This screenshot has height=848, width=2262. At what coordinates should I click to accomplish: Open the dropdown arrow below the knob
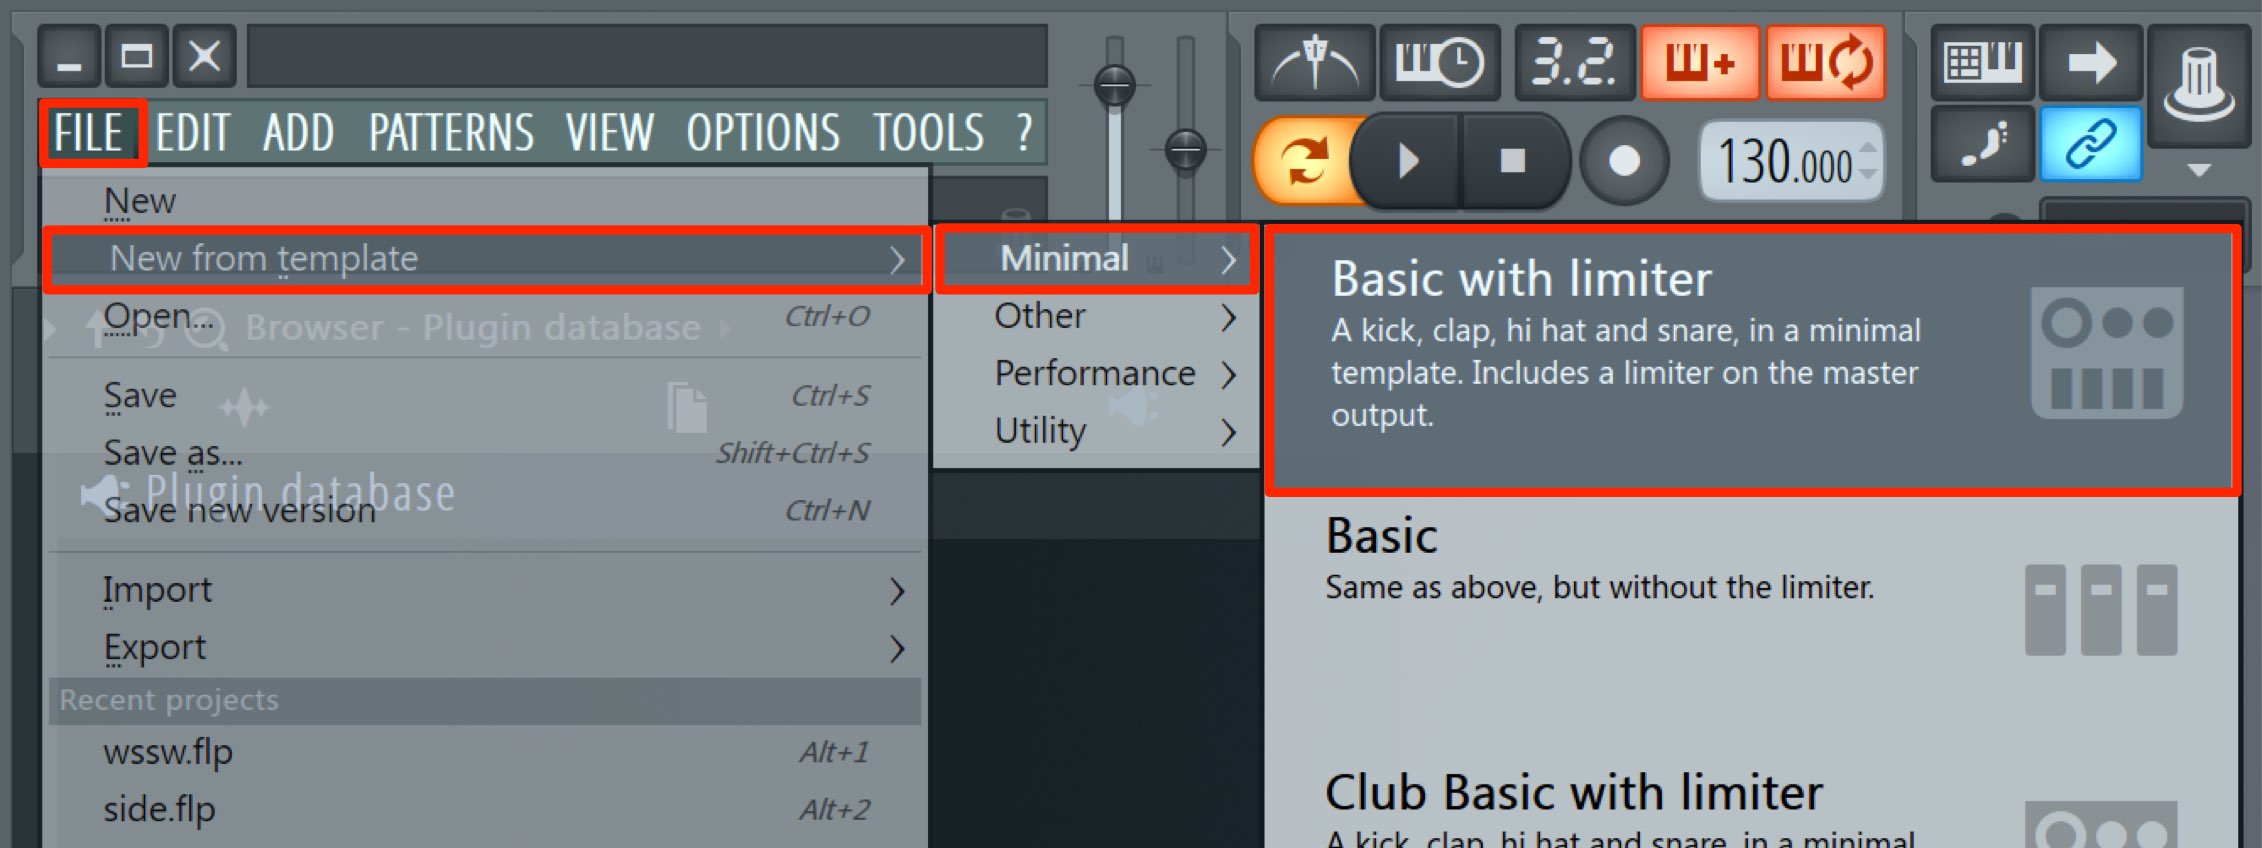click(2199, 171)
